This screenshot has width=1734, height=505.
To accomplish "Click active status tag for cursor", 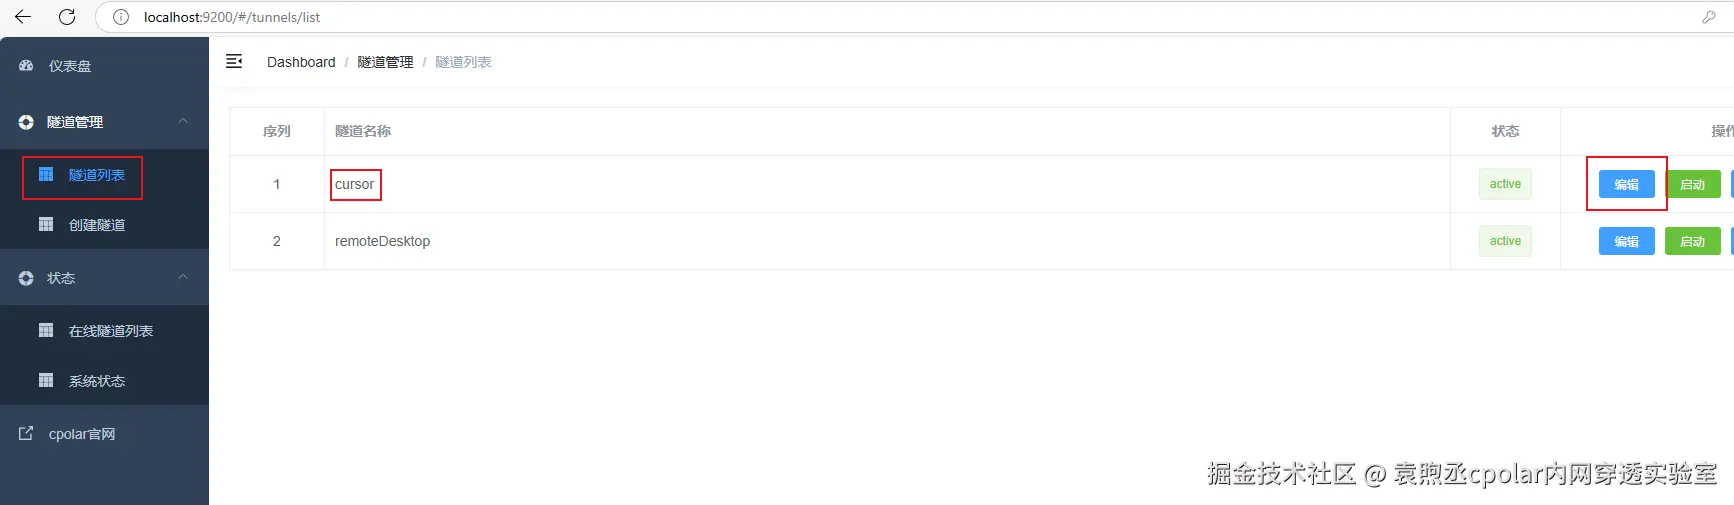I will [1505, 184].
